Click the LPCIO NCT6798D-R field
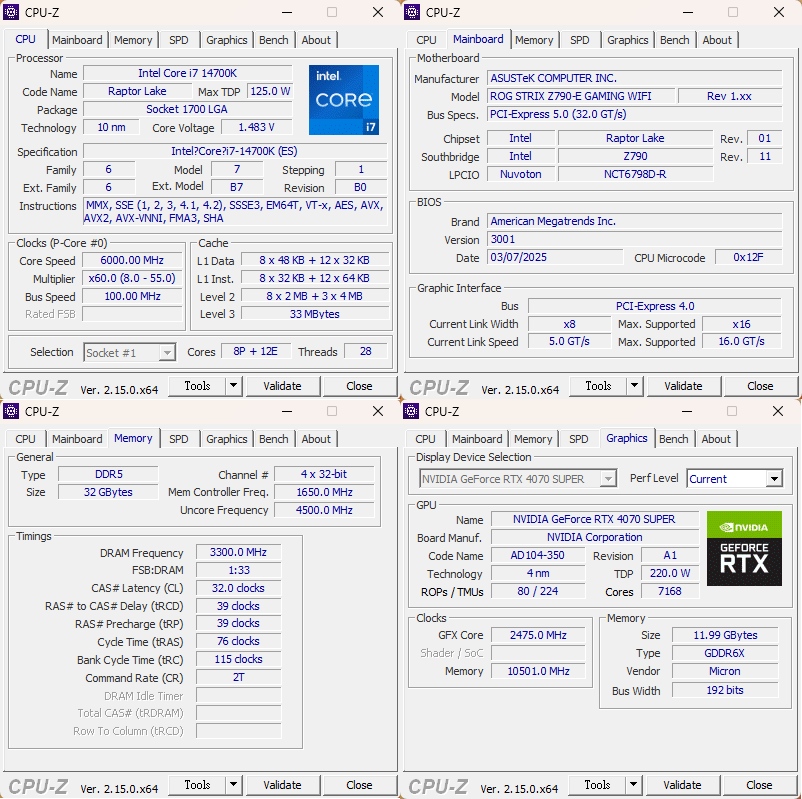This screenshot has width=802, height=799. [x=635, y=174]
